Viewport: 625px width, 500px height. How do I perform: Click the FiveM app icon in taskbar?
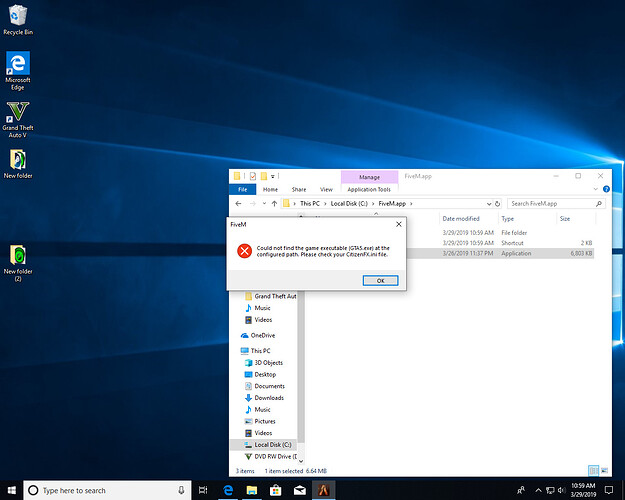(x=323, y=490)
